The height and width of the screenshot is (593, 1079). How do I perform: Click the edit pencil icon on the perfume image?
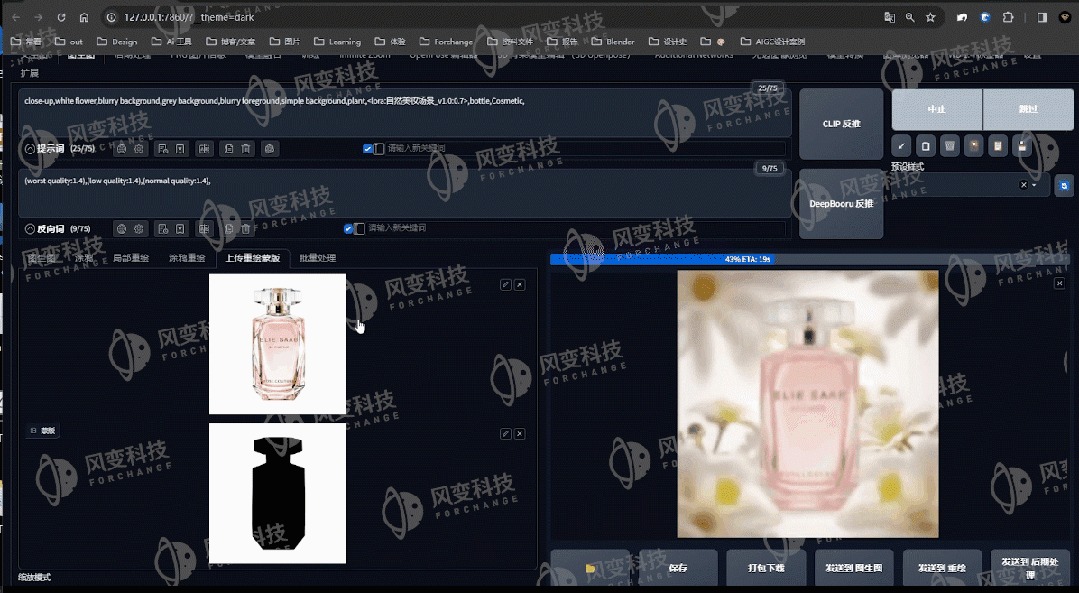click(506, 285)
